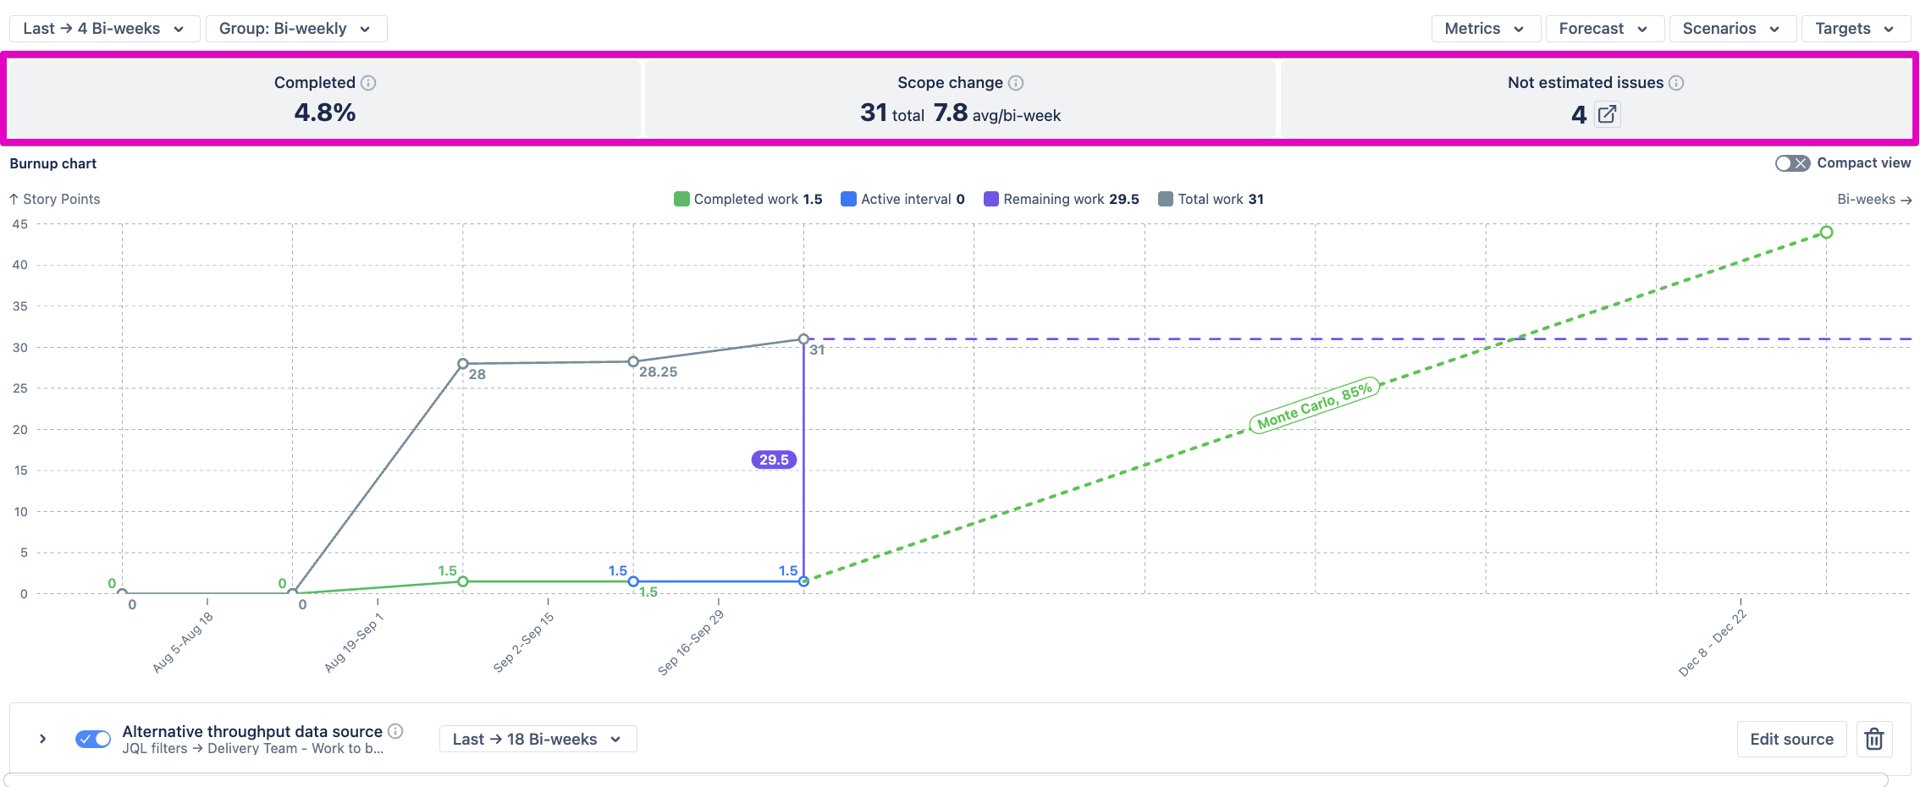Open the Group: Bi-weekly dropdown

[296, 29]
